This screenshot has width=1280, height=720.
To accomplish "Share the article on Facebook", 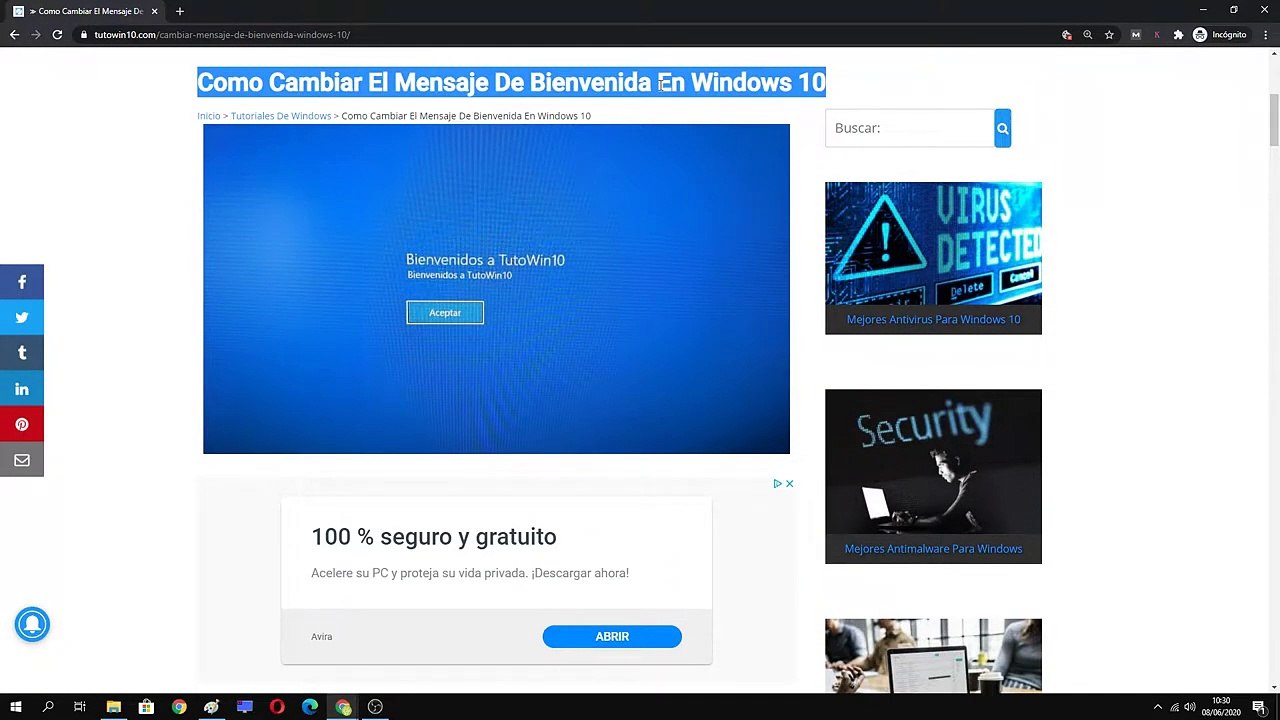I will (22, 282).
